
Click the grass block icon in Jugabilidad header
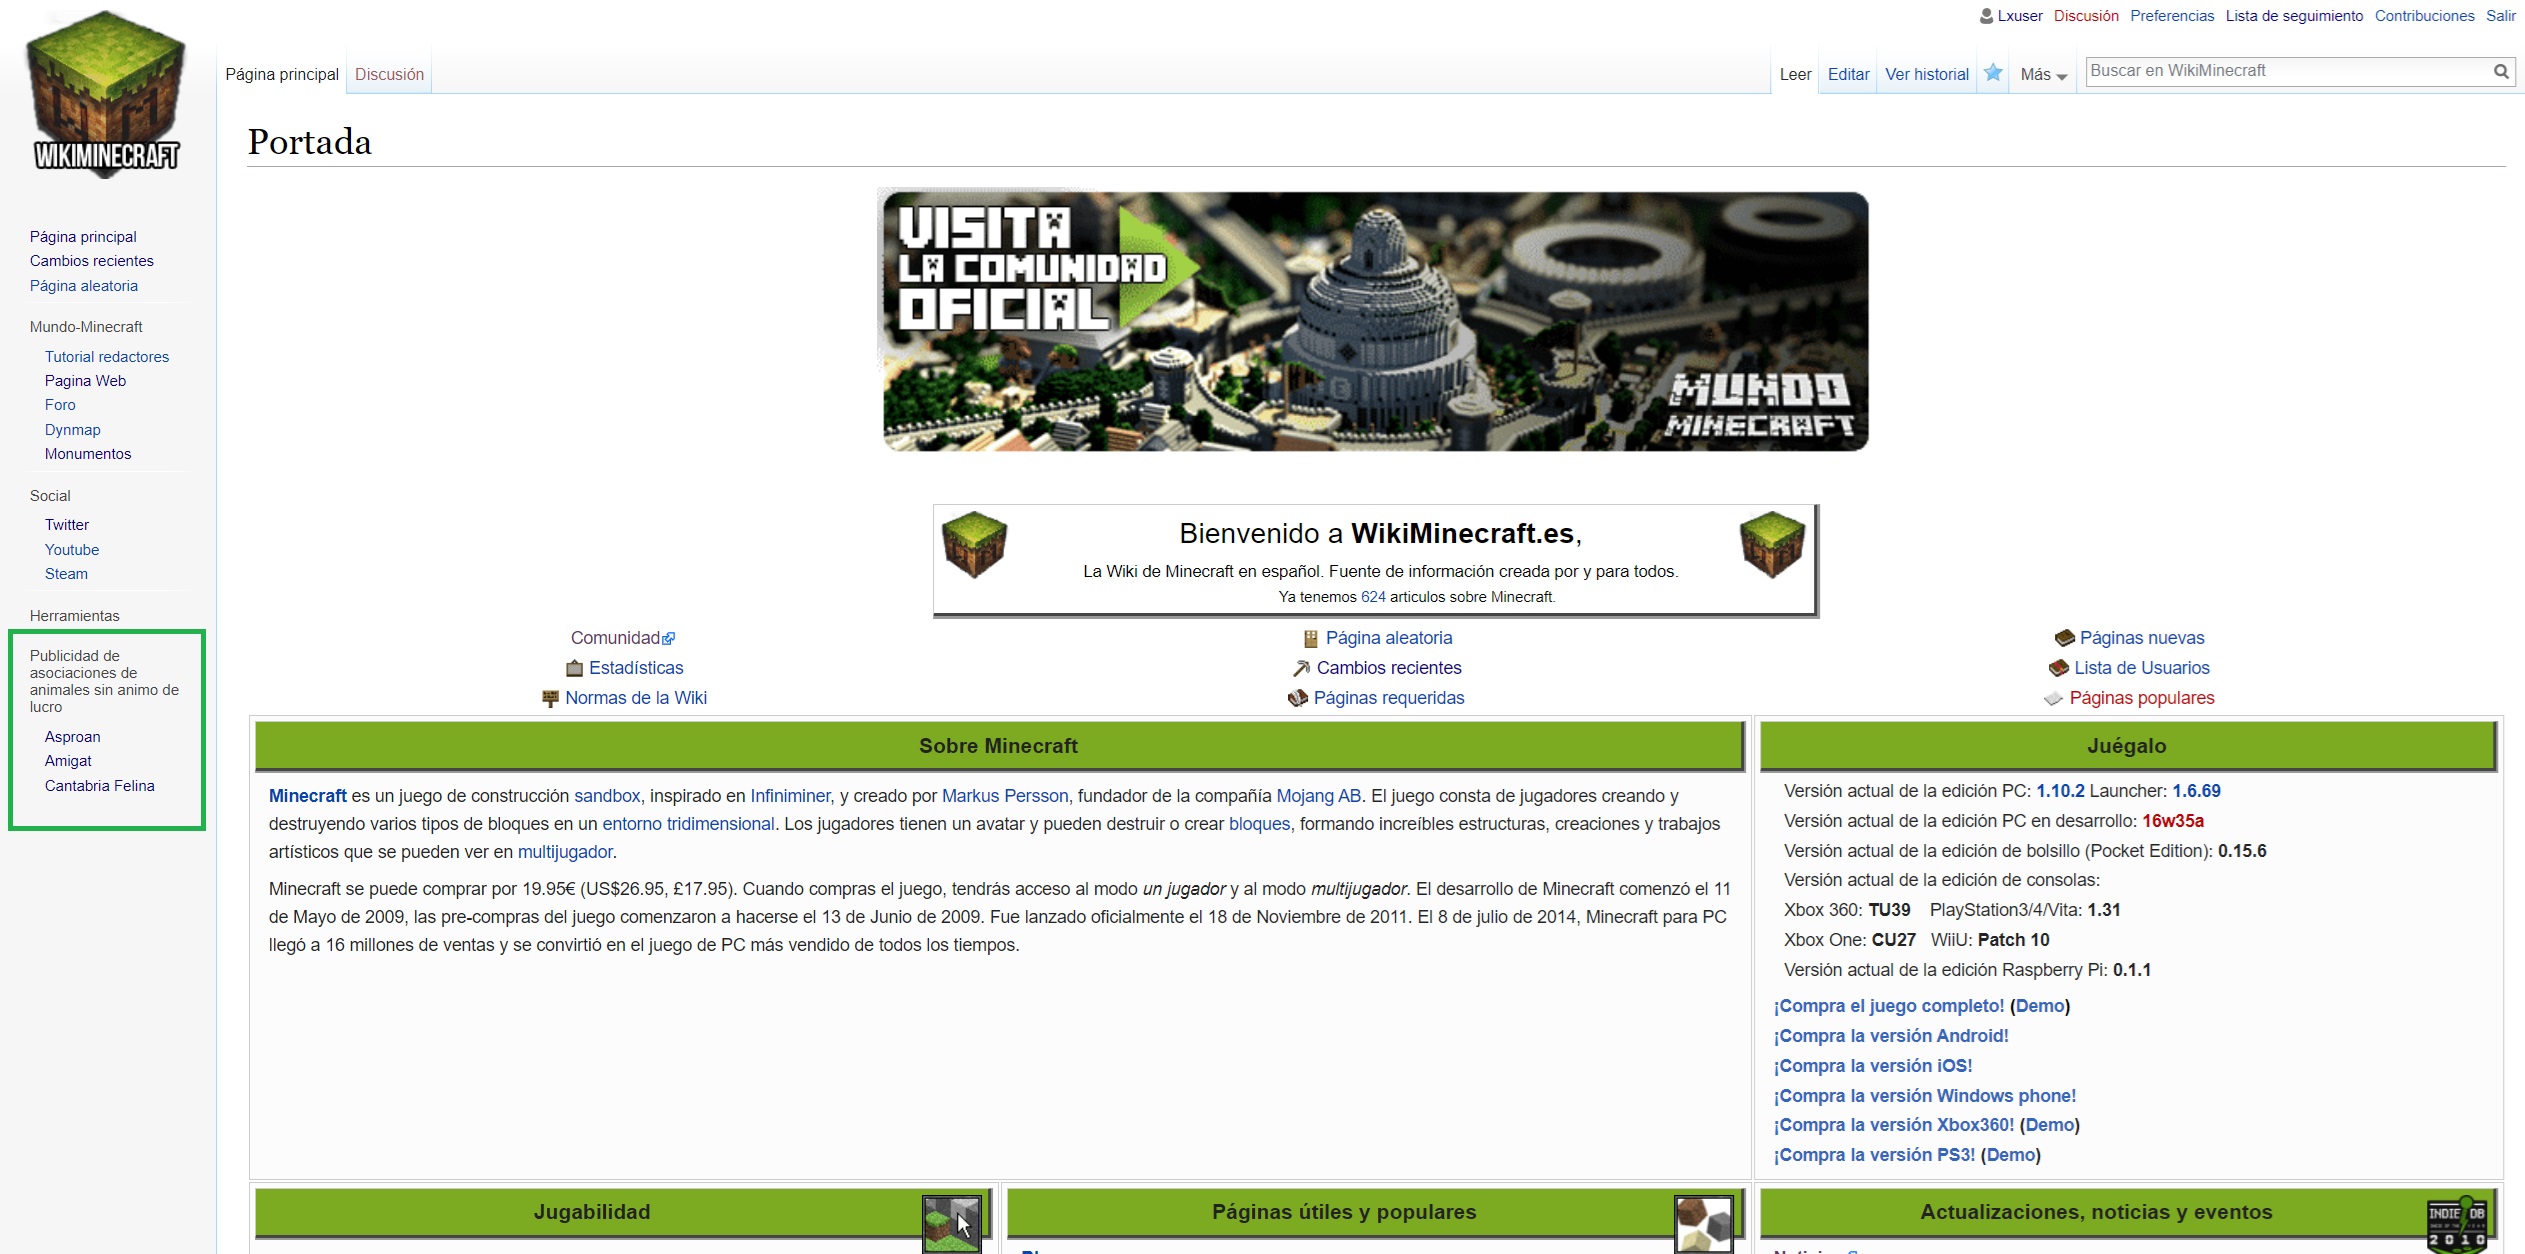click(x=950, y=1223)
